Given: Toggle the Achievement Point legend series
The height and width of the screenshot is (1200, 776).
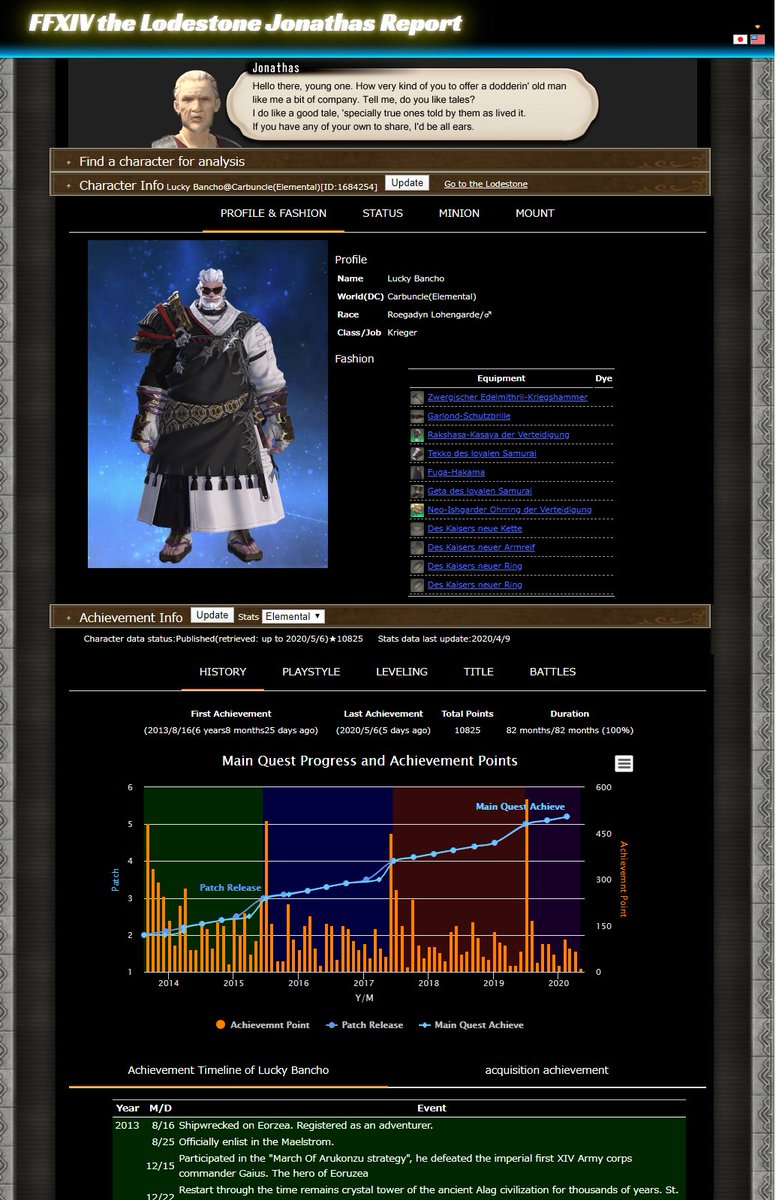Looking at the screenshot, I should coord(263,1025).
